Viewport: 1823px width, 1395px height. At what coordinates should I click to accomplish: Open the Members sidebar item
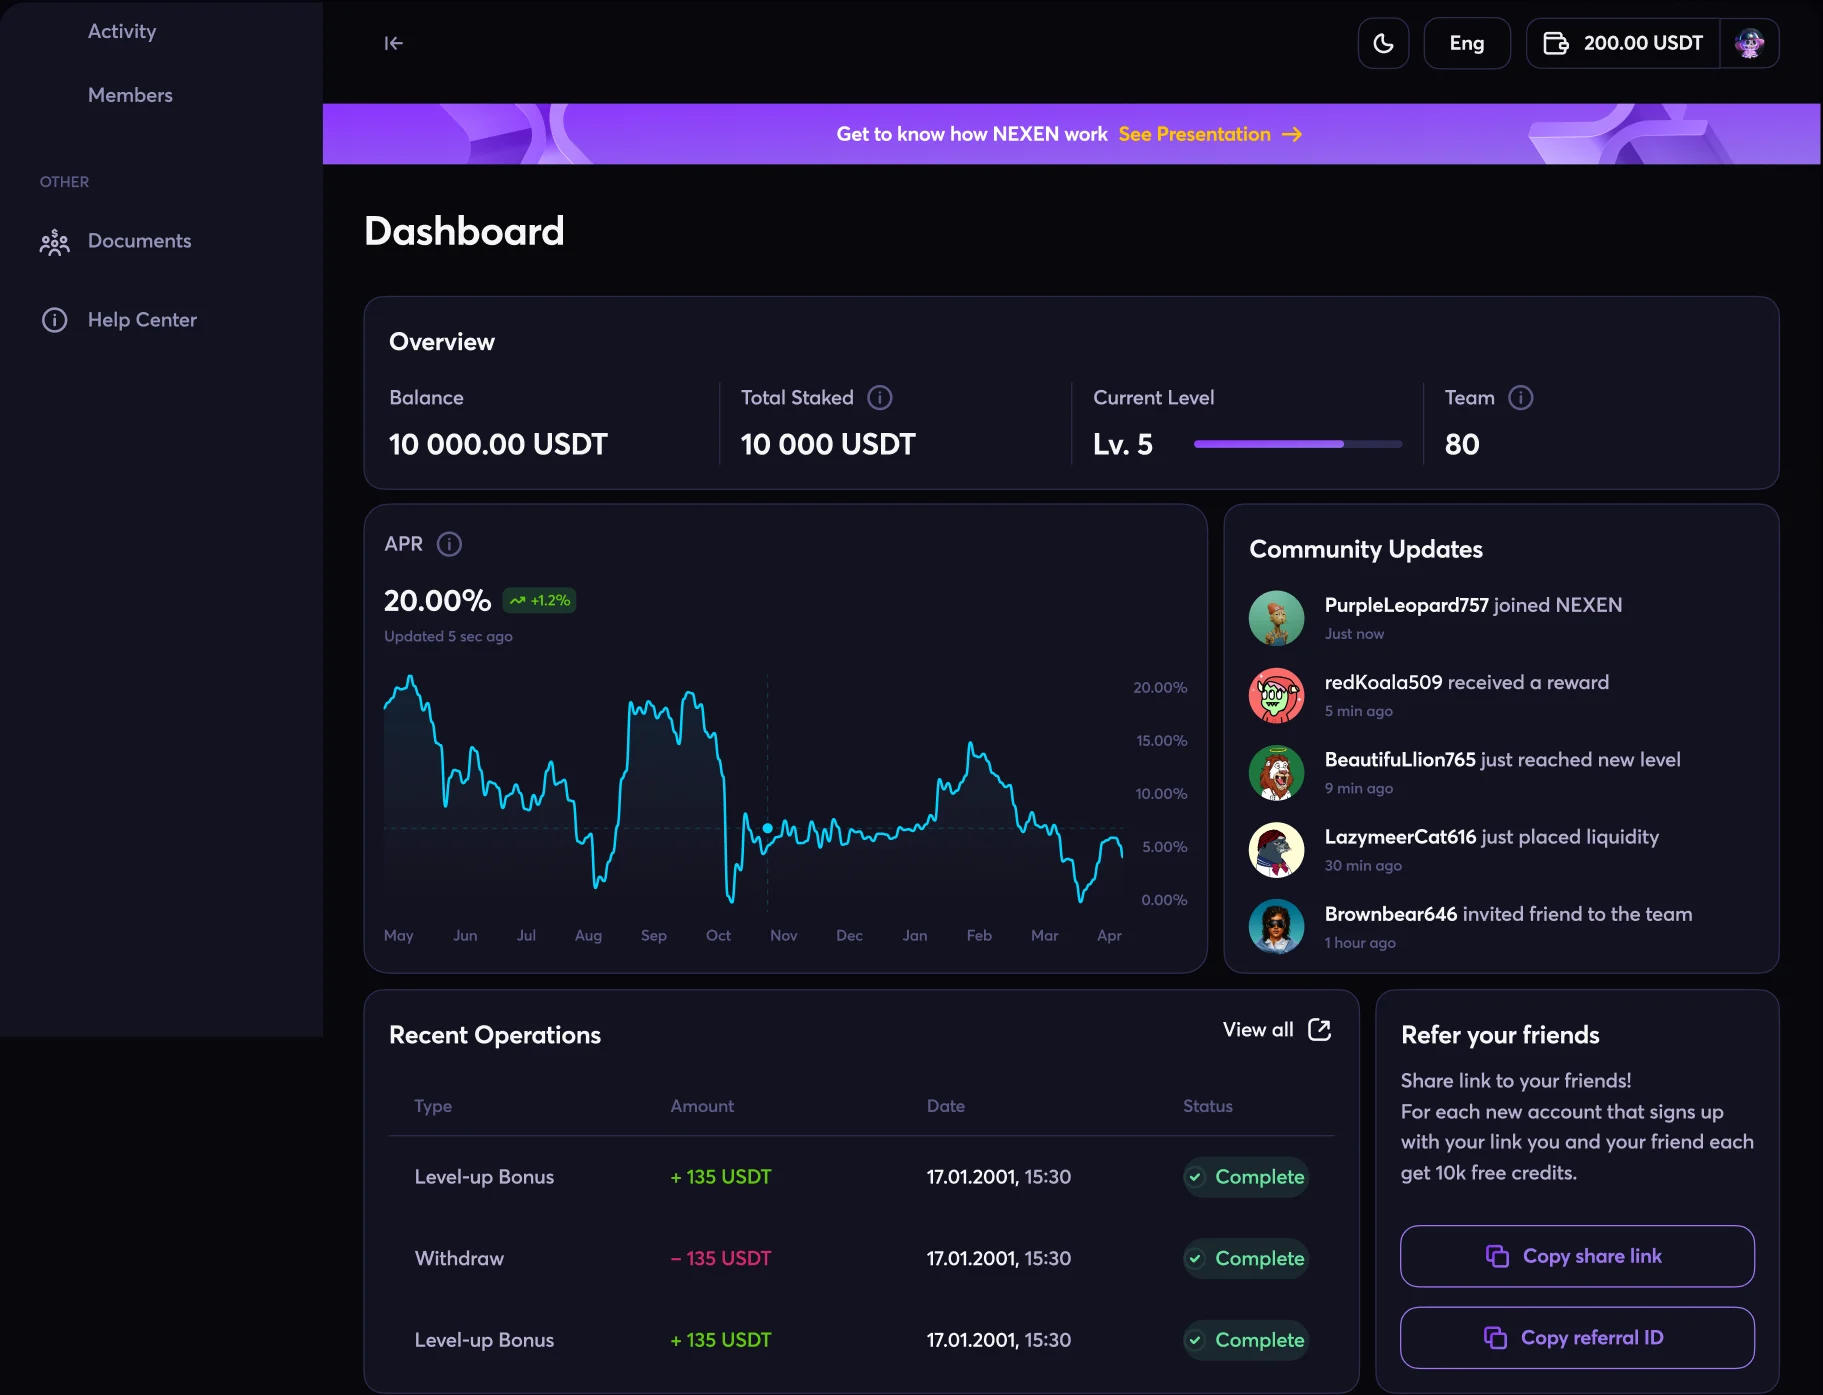pos(130,95)
